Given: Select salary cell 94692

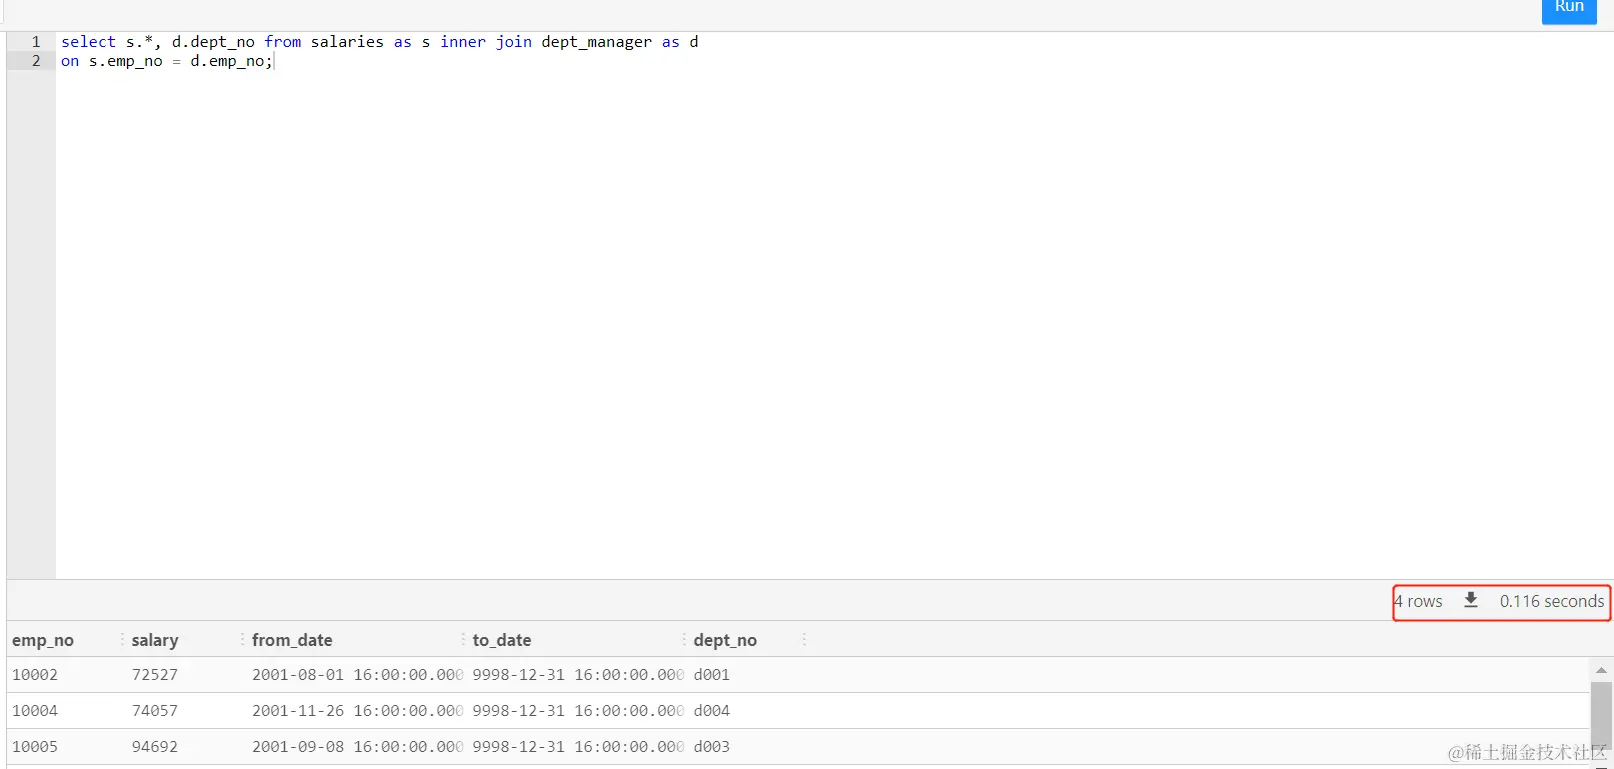Looking at the screenshot, I should 155,747.
